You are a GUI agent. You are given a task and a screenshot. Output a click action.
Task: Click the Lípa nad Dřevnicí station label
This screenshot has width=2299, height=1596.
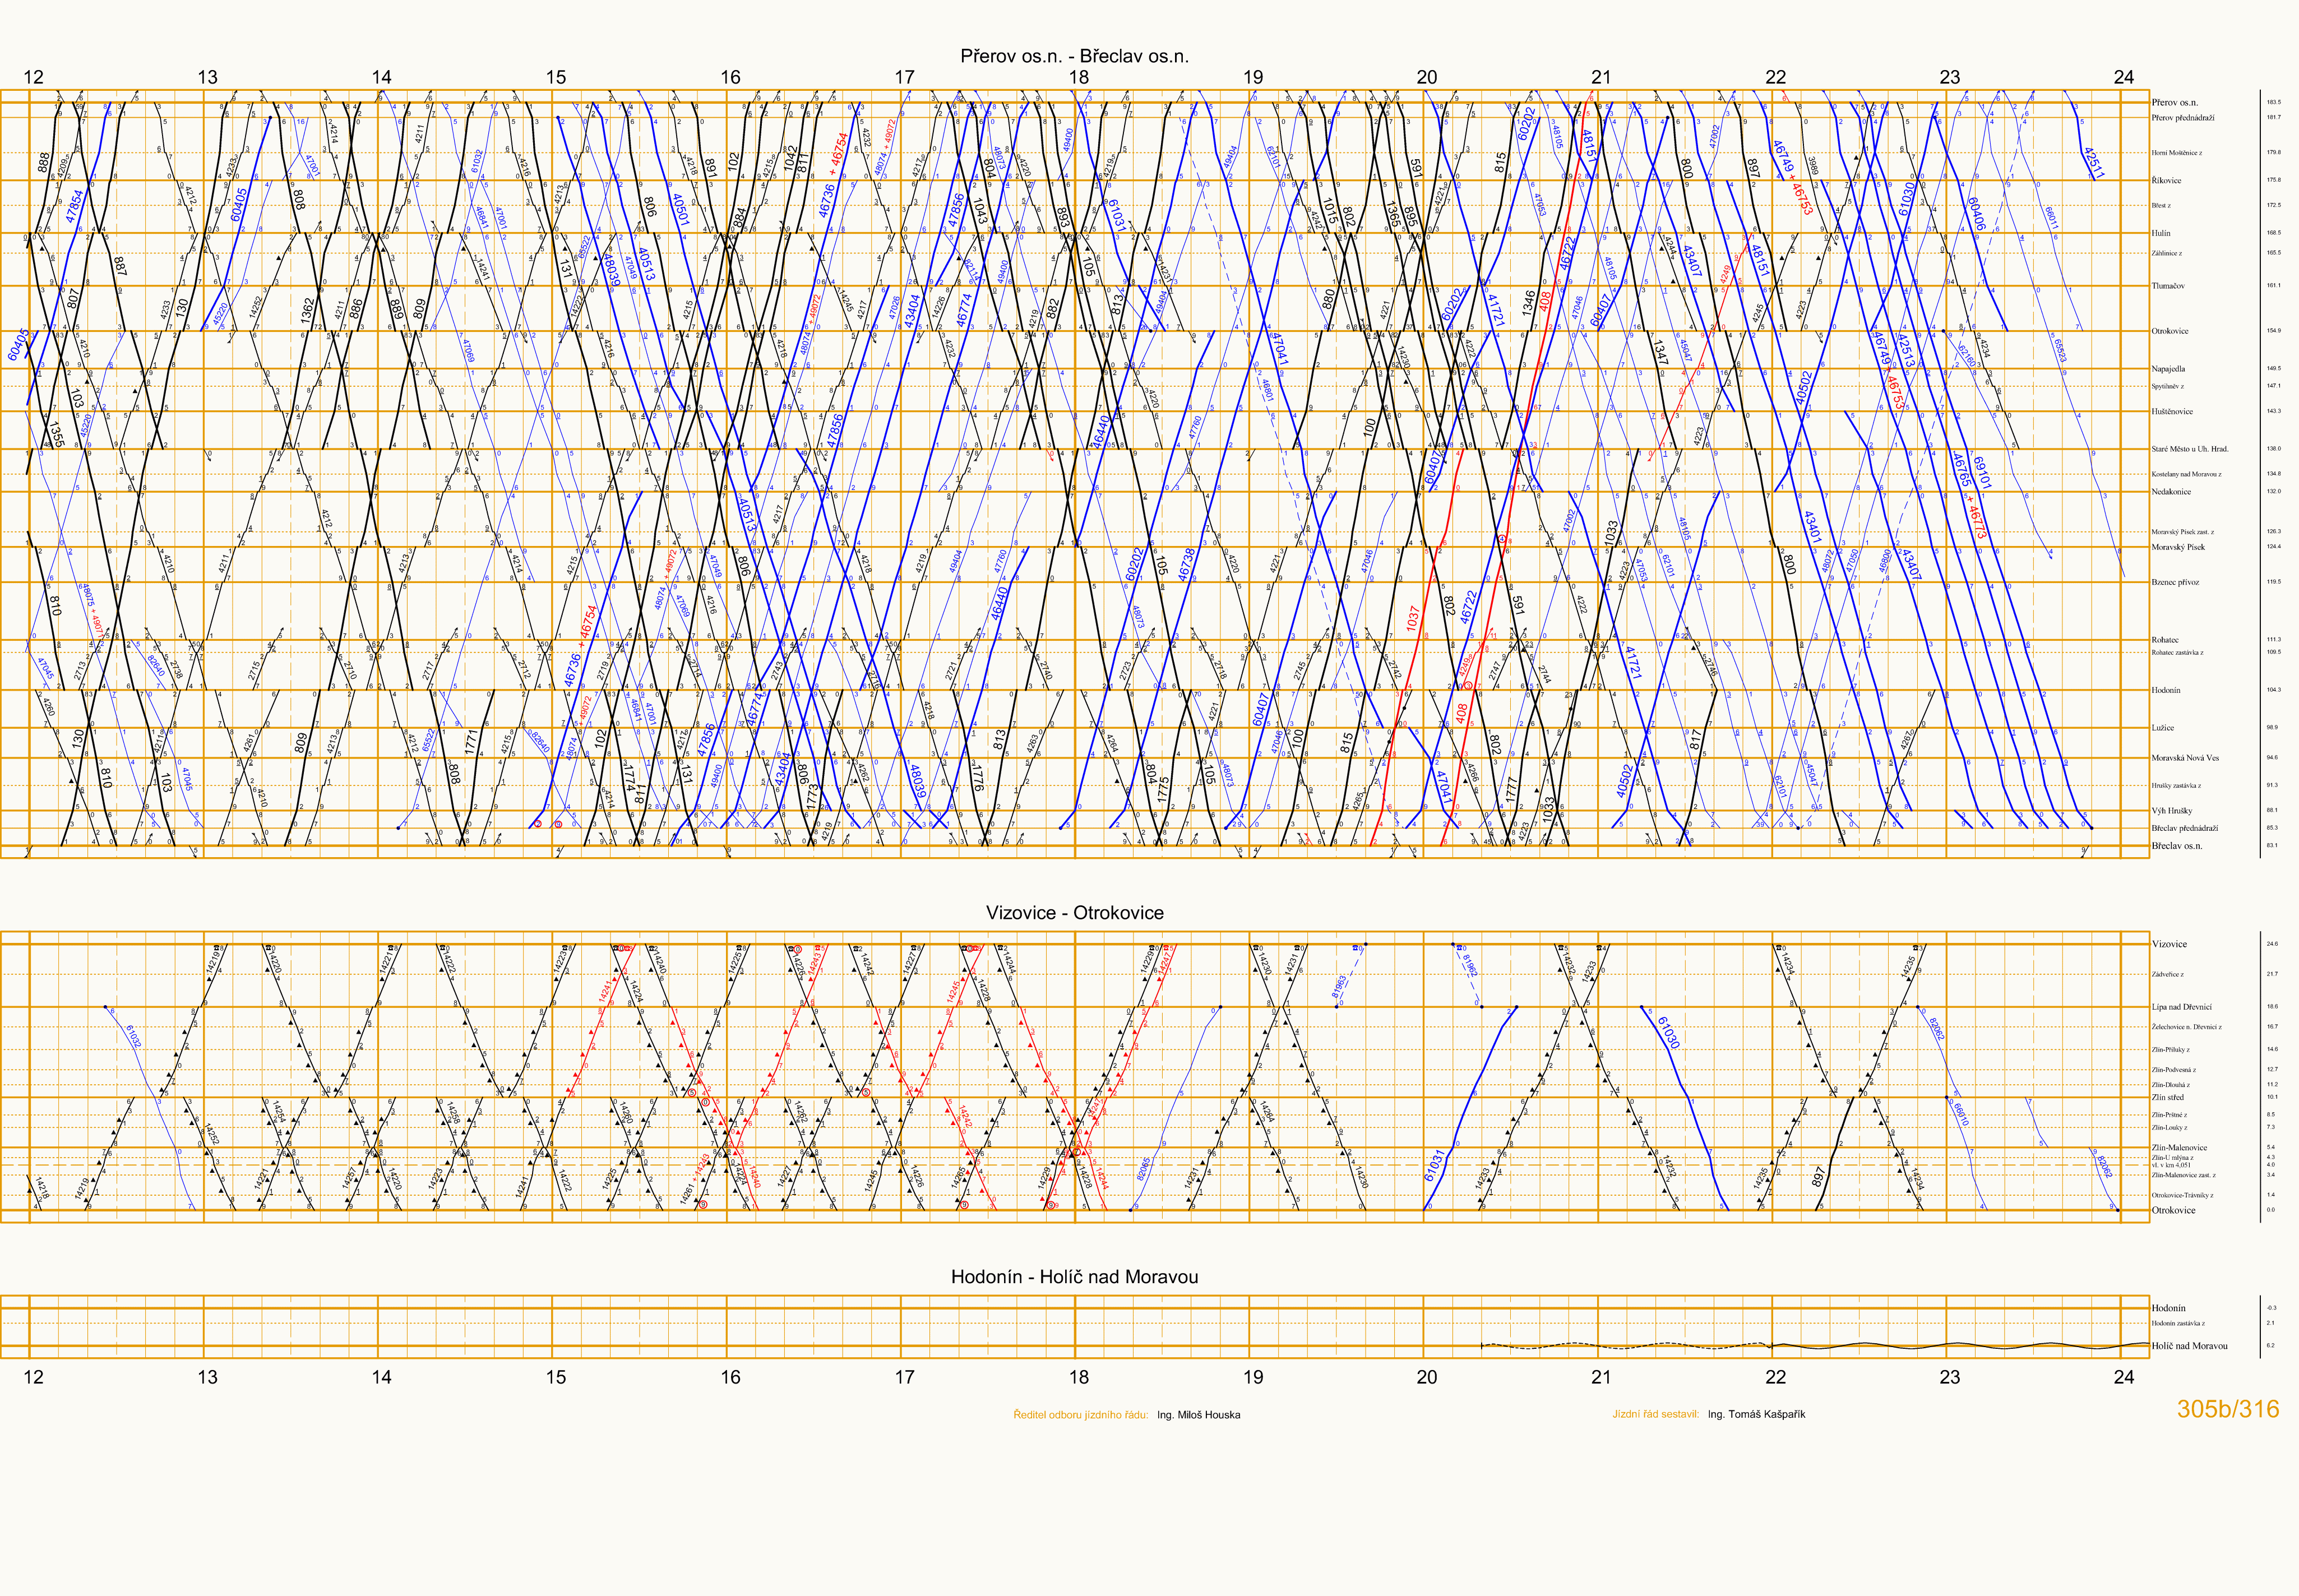pos(2181,1007)
